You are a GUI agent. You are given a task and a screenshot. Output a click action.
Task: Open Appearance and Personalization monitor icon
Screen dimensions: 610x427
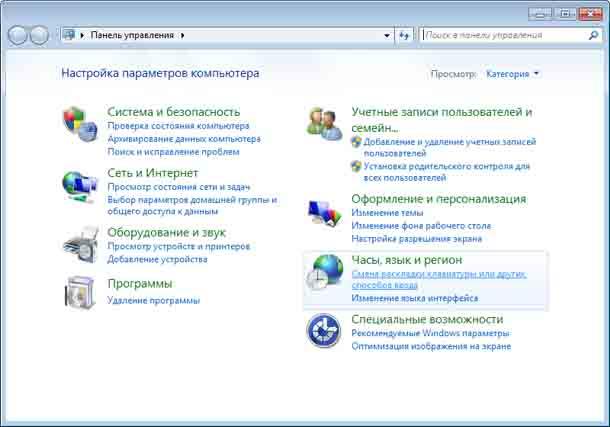pyautogui.click(x=324, y=214)
